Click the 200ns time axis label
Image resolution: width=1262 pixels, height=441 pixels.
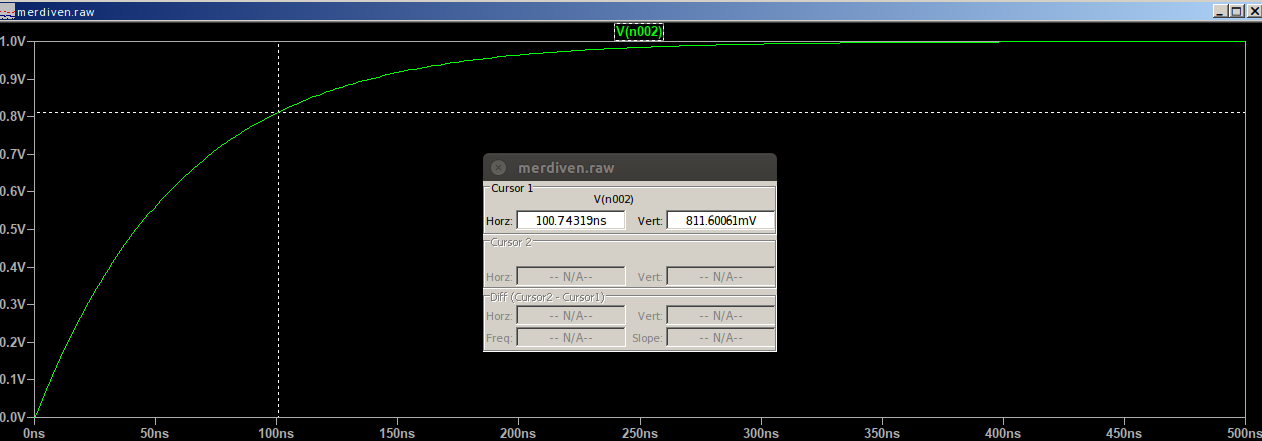(518, 434)
